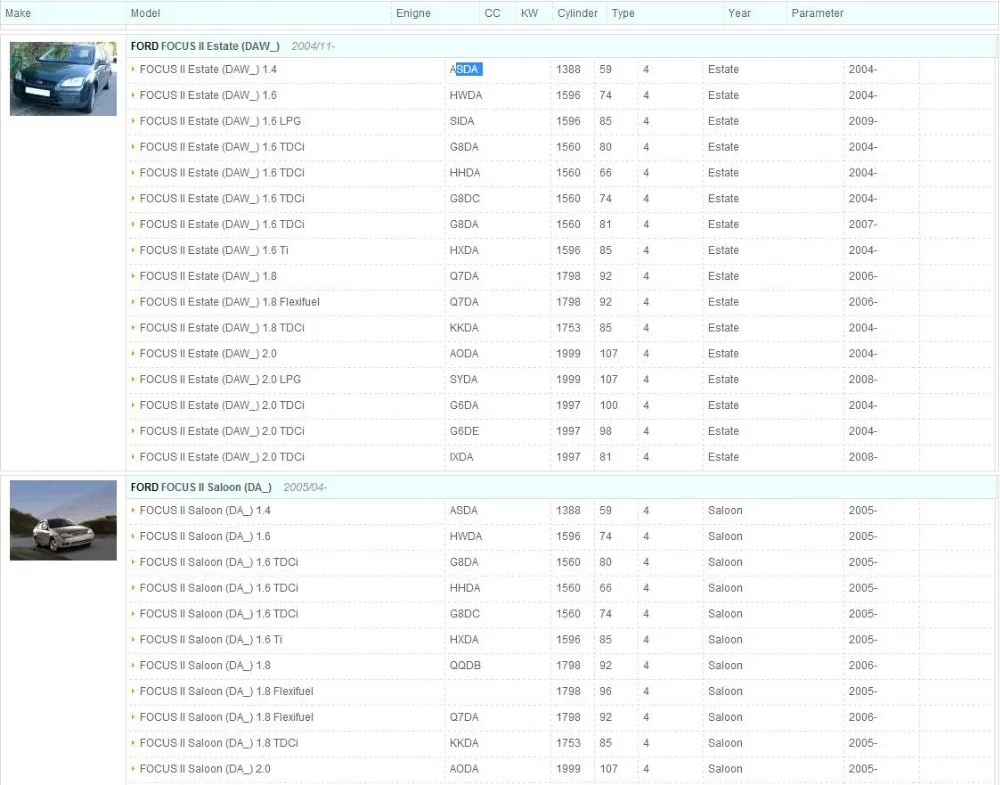Open the FORD FOCUS II Estate (DAW_) group heading

click(205, 46)
